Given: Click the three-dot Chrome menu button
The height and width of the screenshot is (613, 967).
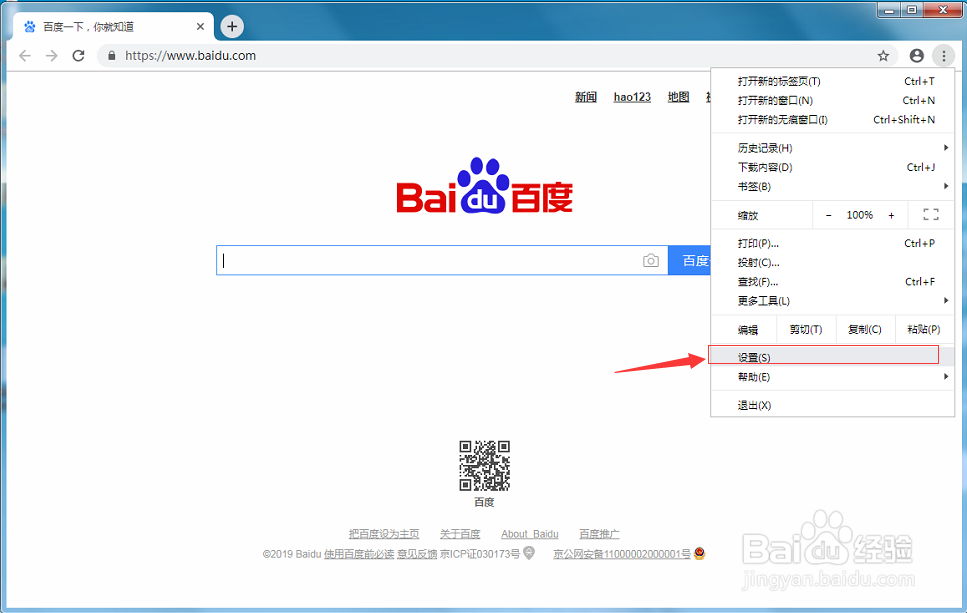Looking at the screenshot, I should point(944,56).
